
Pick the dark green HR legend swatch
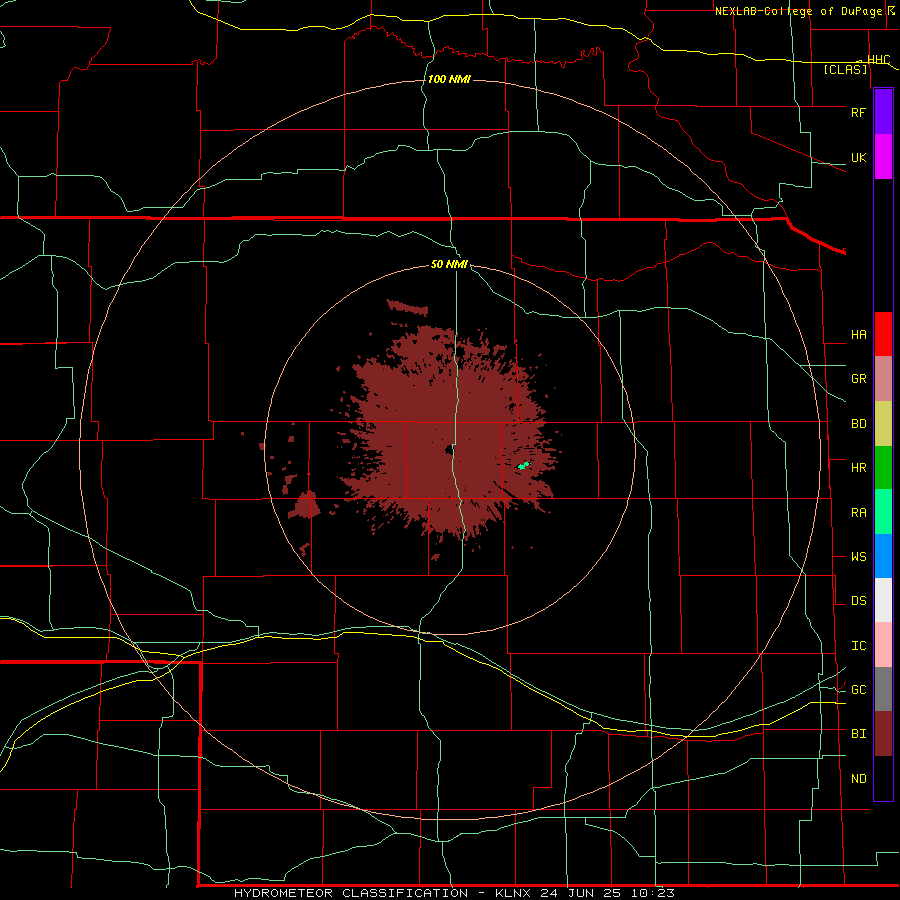tap(883, 467)
